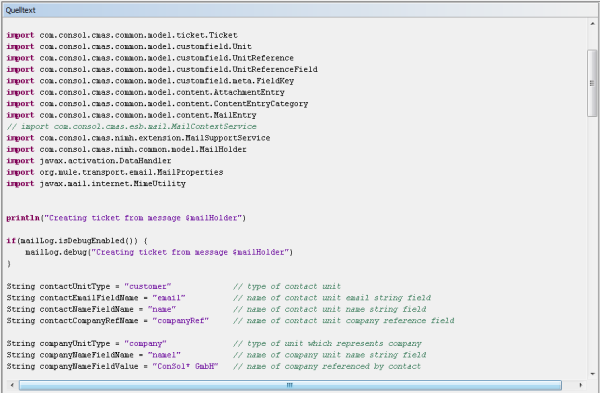Click the commented MailContextService import line

click(x=132, y=127)
